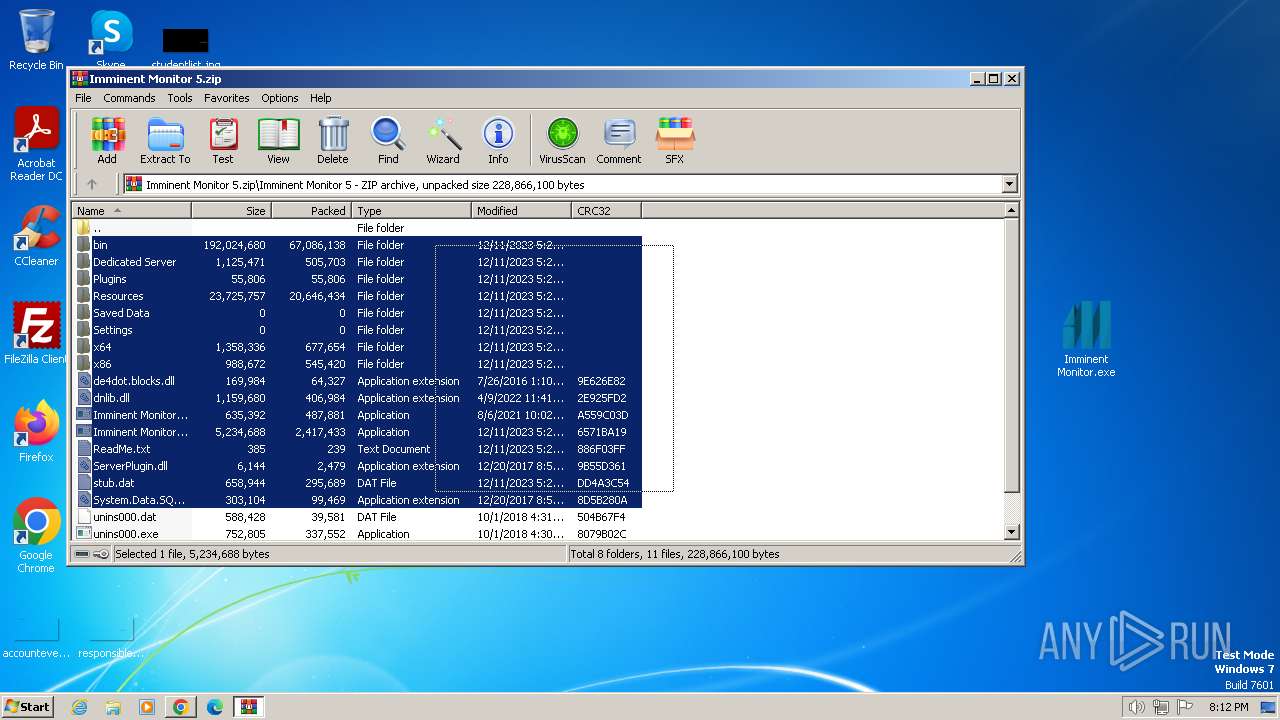Click the taskbar clock showing 8:12 PM
The width and height of the screenshot is (1280, 720).
click(x=1228, y=707)
